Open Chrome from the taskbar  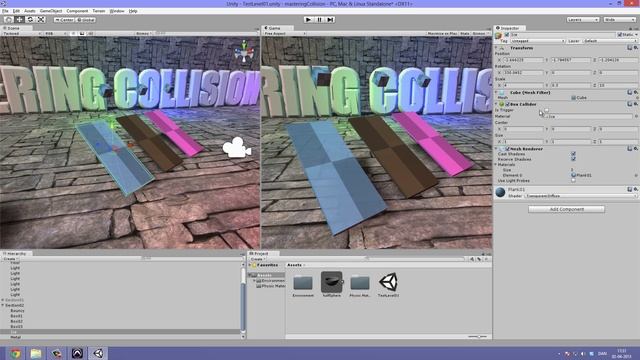[x=16, y=353]
